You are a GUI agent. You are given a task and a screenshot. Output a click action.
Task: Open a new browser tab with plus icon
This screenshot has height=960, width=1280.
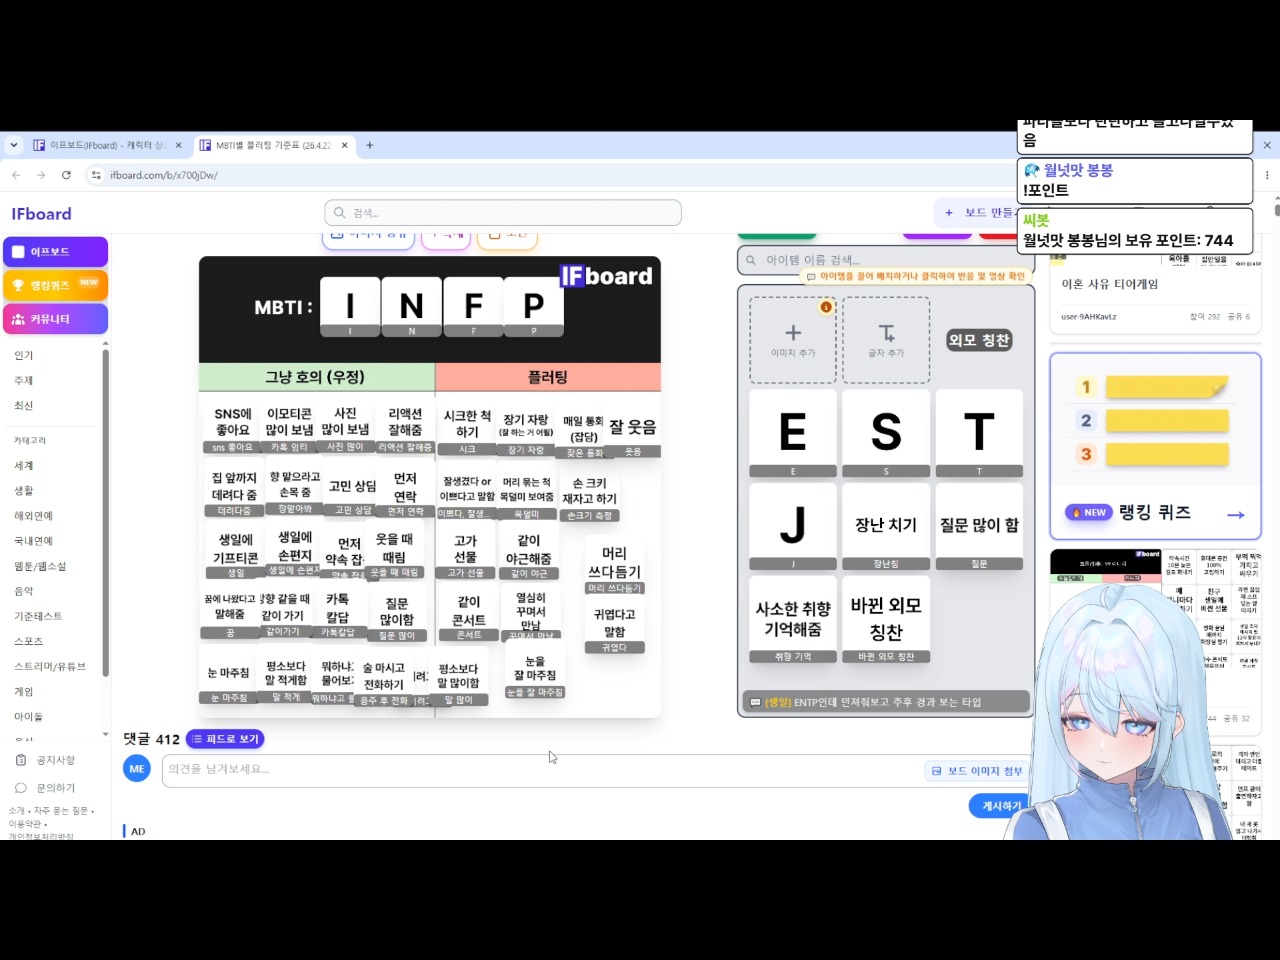tap(369, 145)
